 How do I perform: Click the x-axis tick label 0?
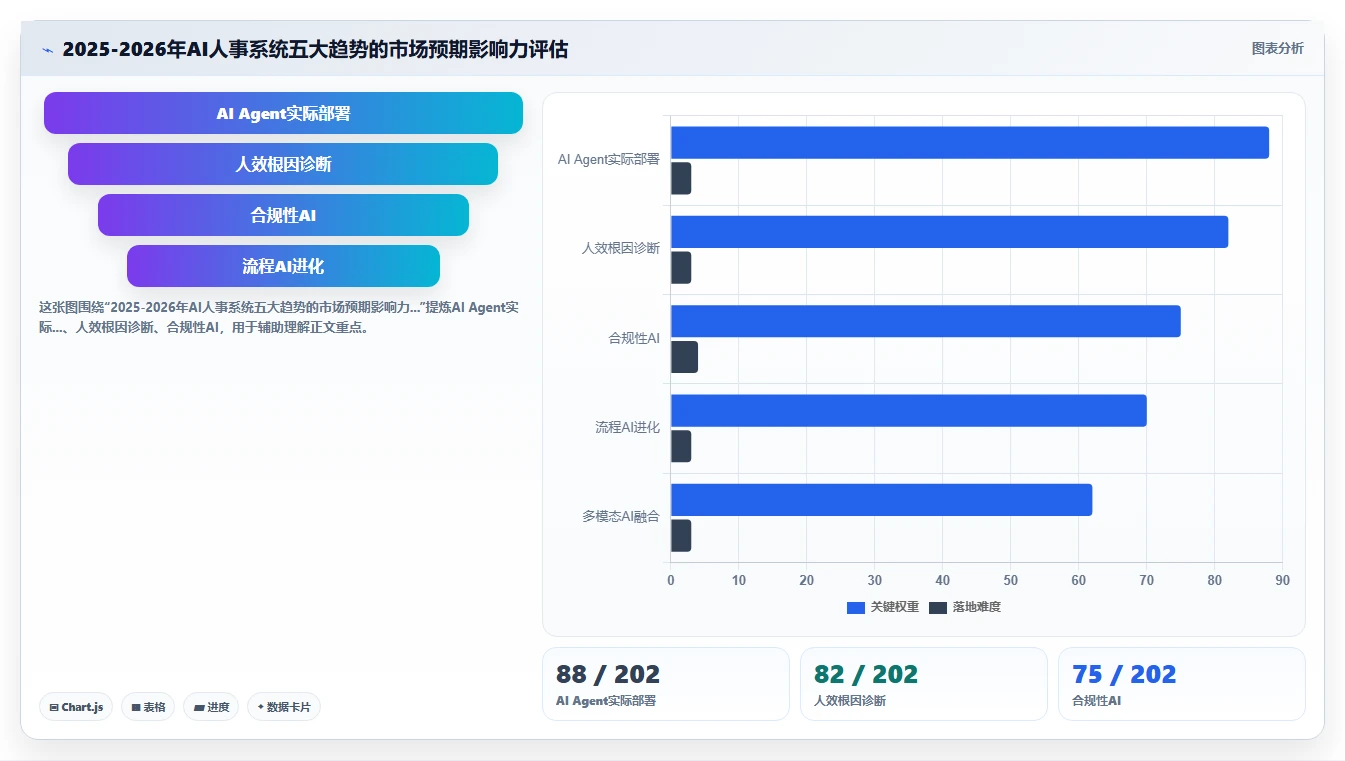[671, 580]
